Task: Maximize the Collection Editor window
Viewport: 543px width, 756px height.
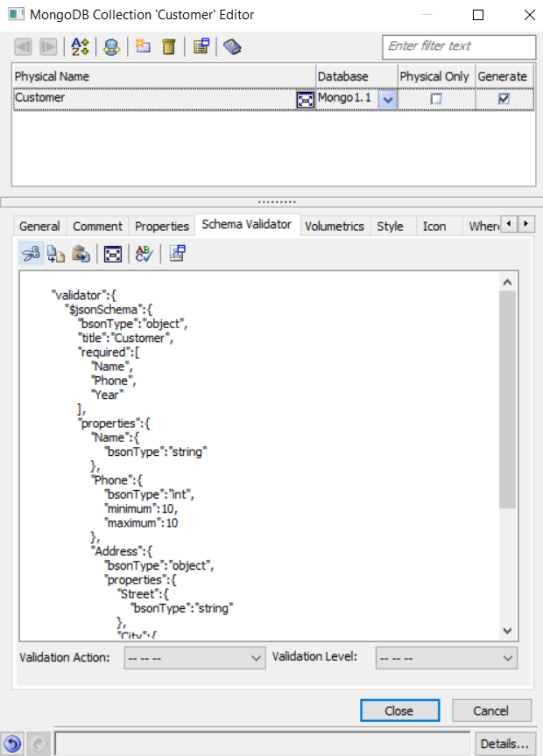Action: [478, 15]
